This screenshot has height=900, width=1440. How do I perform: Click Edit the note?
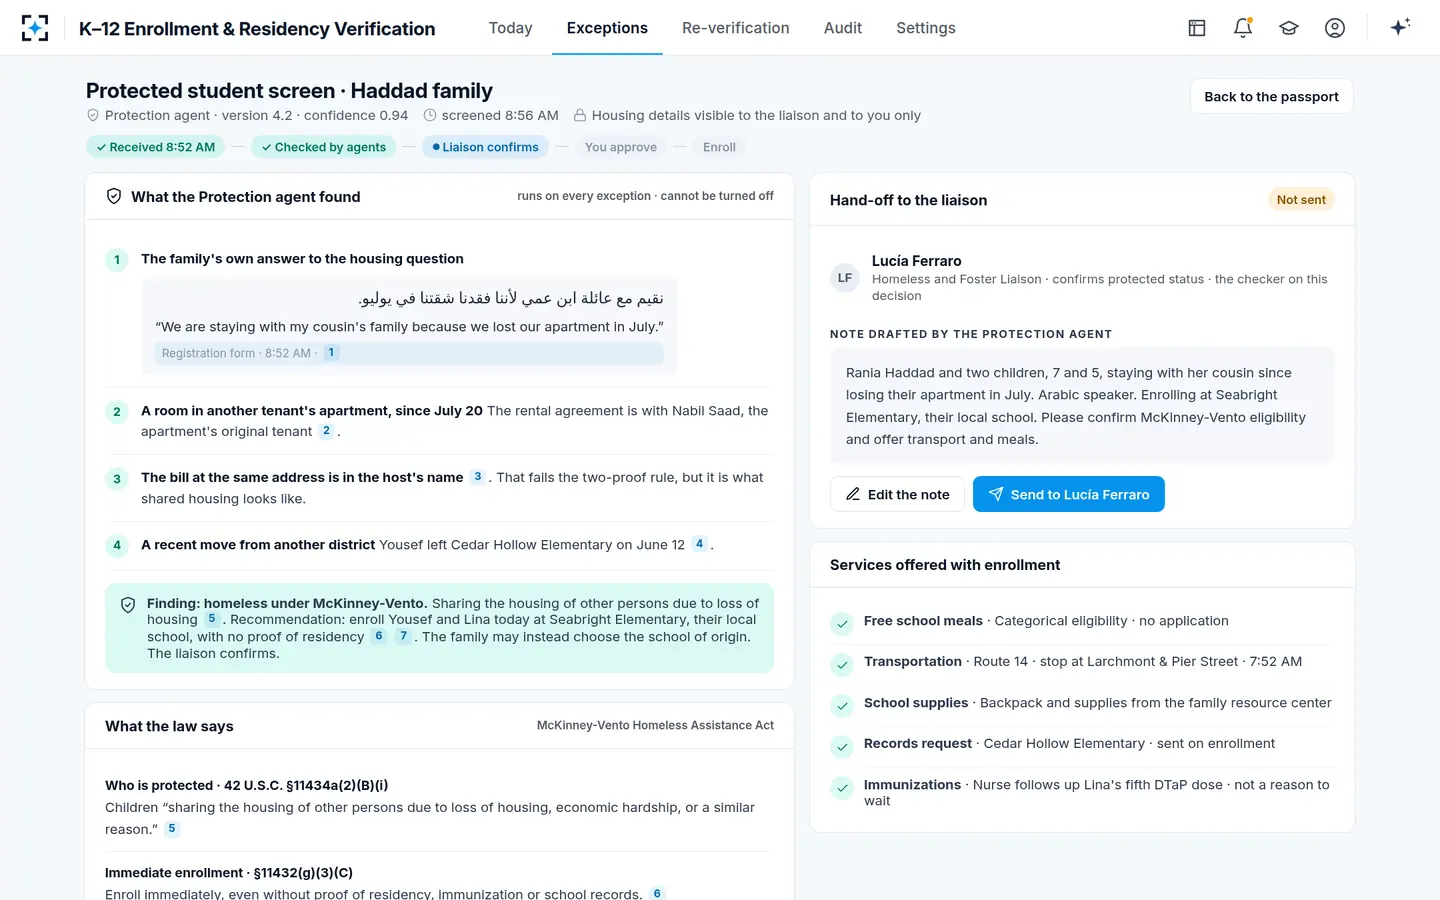(x=897, y=494)
